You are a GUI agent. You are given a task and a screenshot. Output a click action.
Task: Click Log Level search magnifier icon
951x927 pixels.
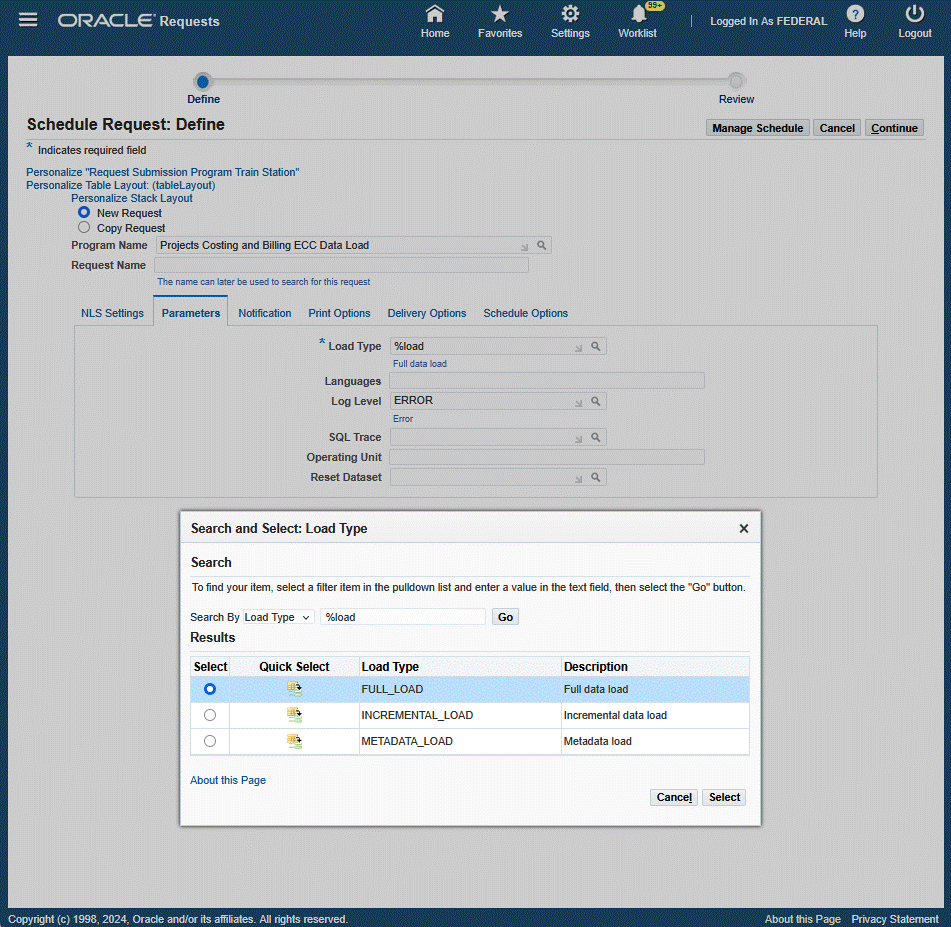[x=596, y=401]
